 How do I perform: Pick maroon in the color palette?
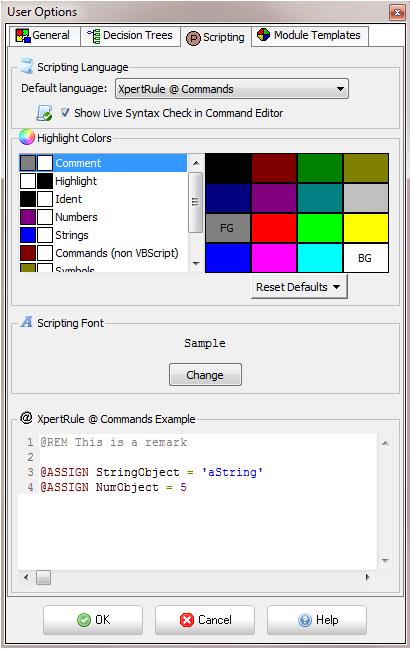click(274, 168)
